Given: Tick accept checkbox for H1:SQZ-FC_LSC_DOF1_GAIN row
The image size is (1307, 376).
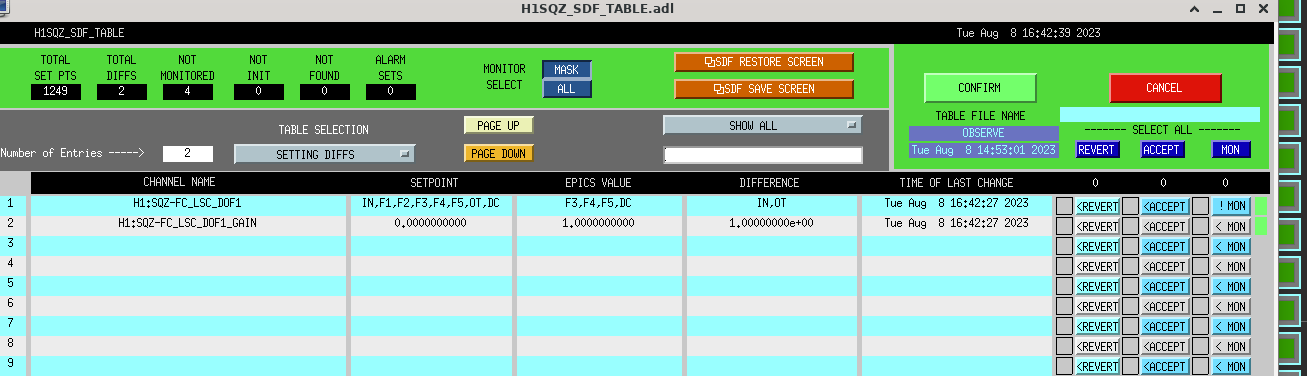Looking at the screenshot, I should pos(1131,226).
